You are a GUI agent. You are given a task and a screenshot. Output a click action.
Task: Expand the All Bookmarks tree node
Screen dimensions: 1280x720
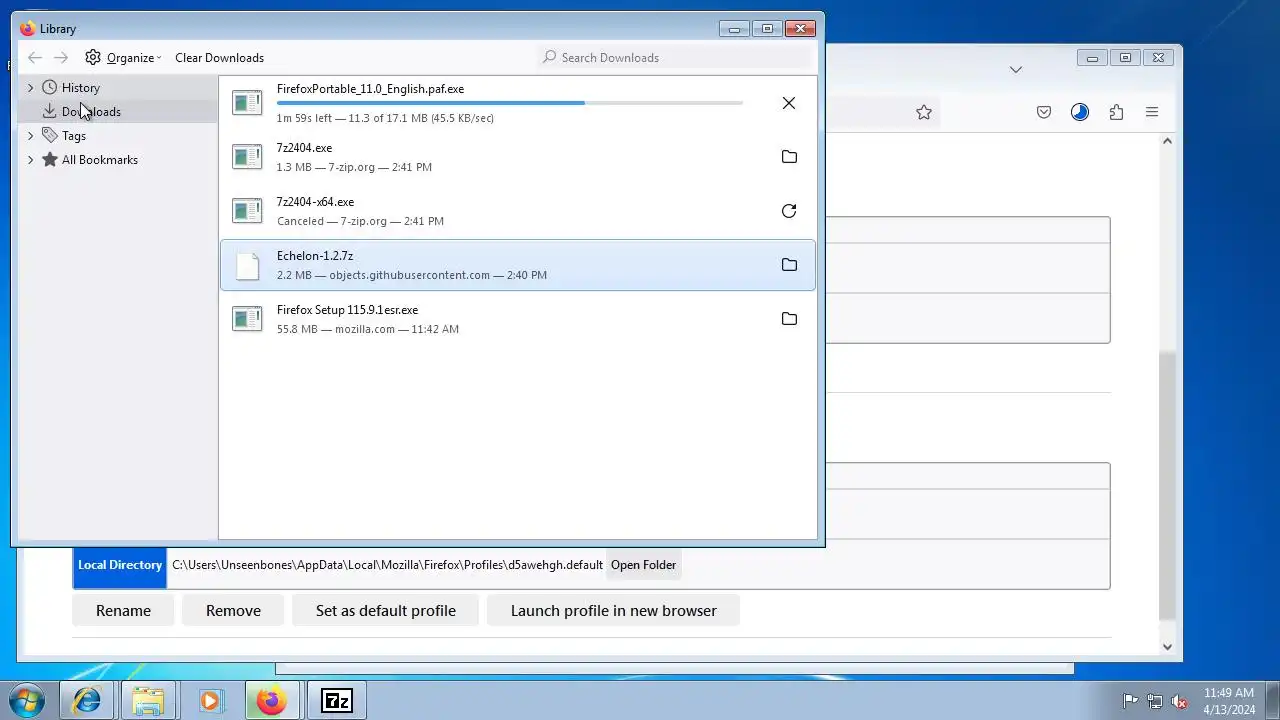coord(30,160)
